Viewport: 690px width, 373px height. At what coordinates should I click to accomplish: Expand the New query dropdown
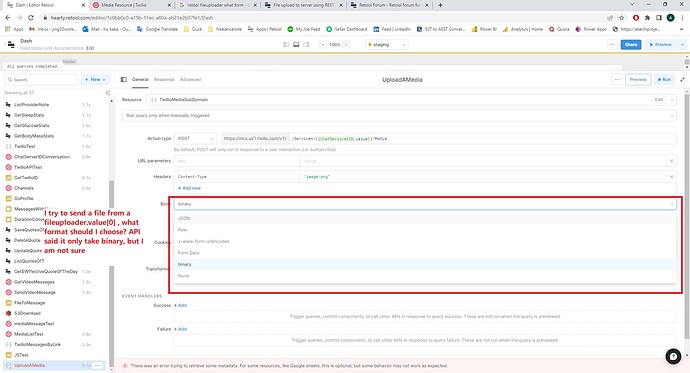[95, 80]
